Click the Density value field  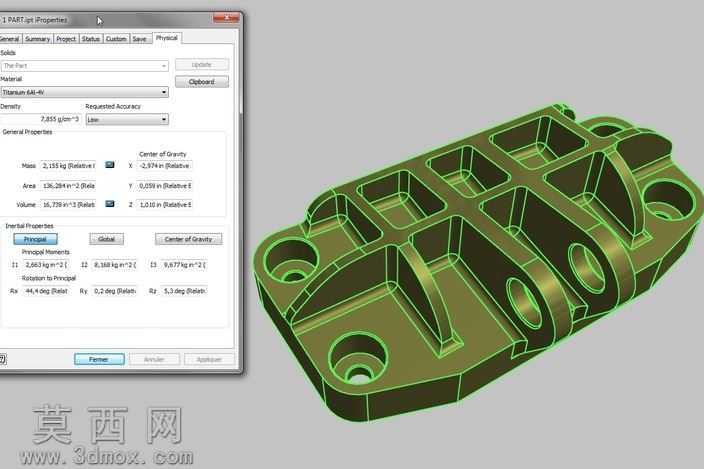pyautogui.click(x=40, y=119)
